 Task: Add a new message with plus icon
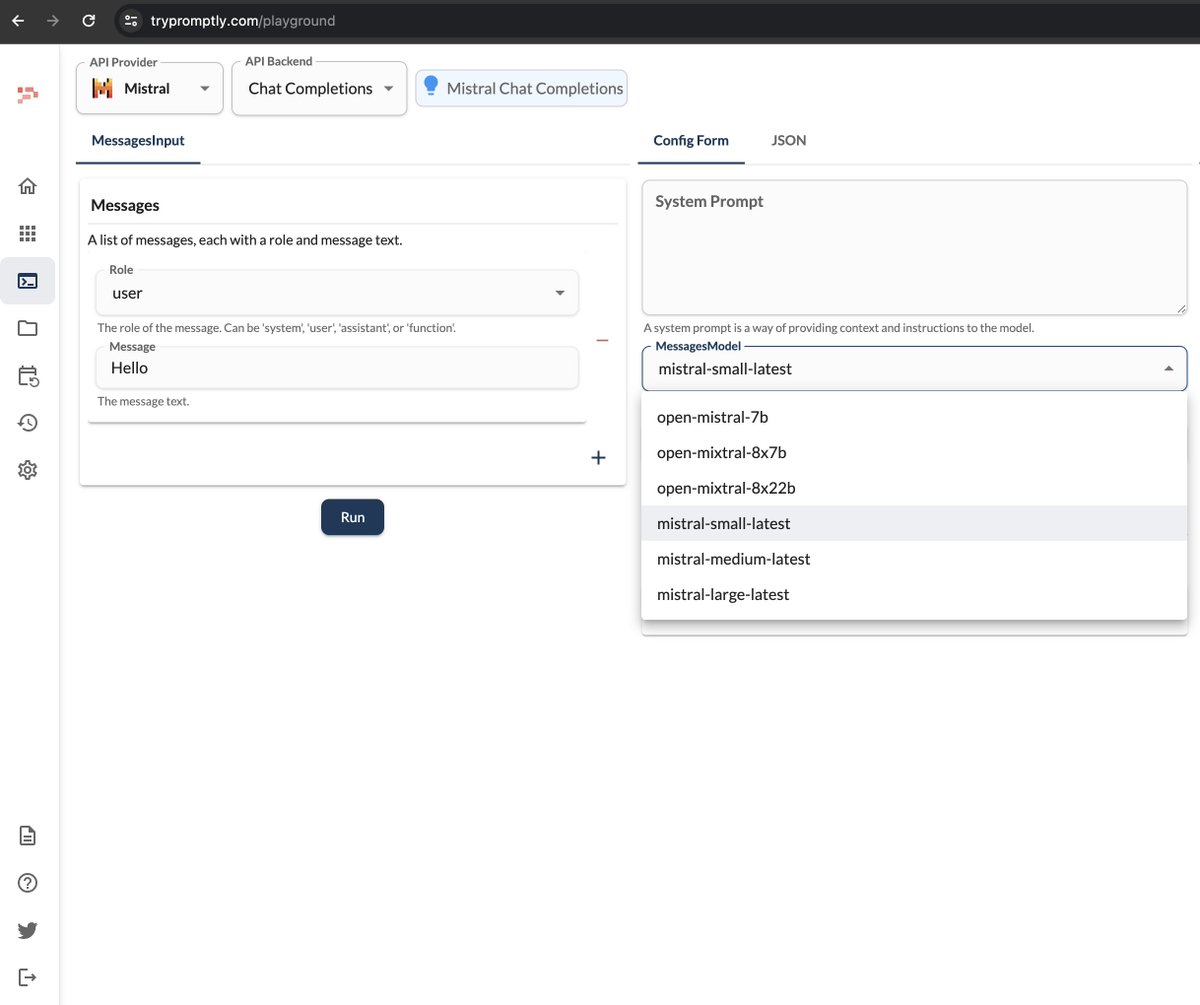coord(598,458)
